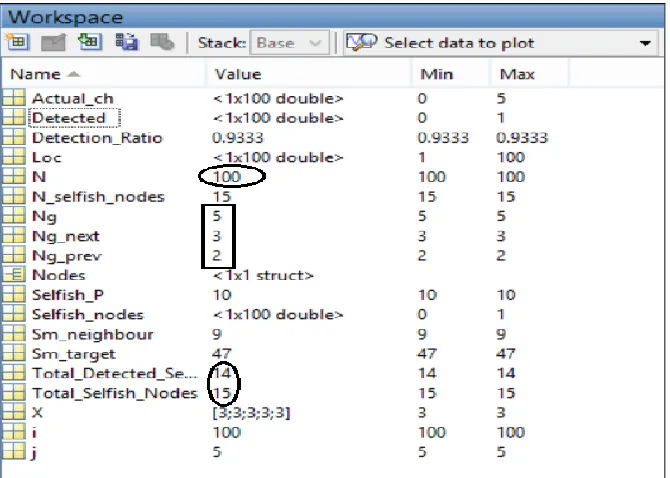Click the <1x100 double> value of Loc

[278, 158]
